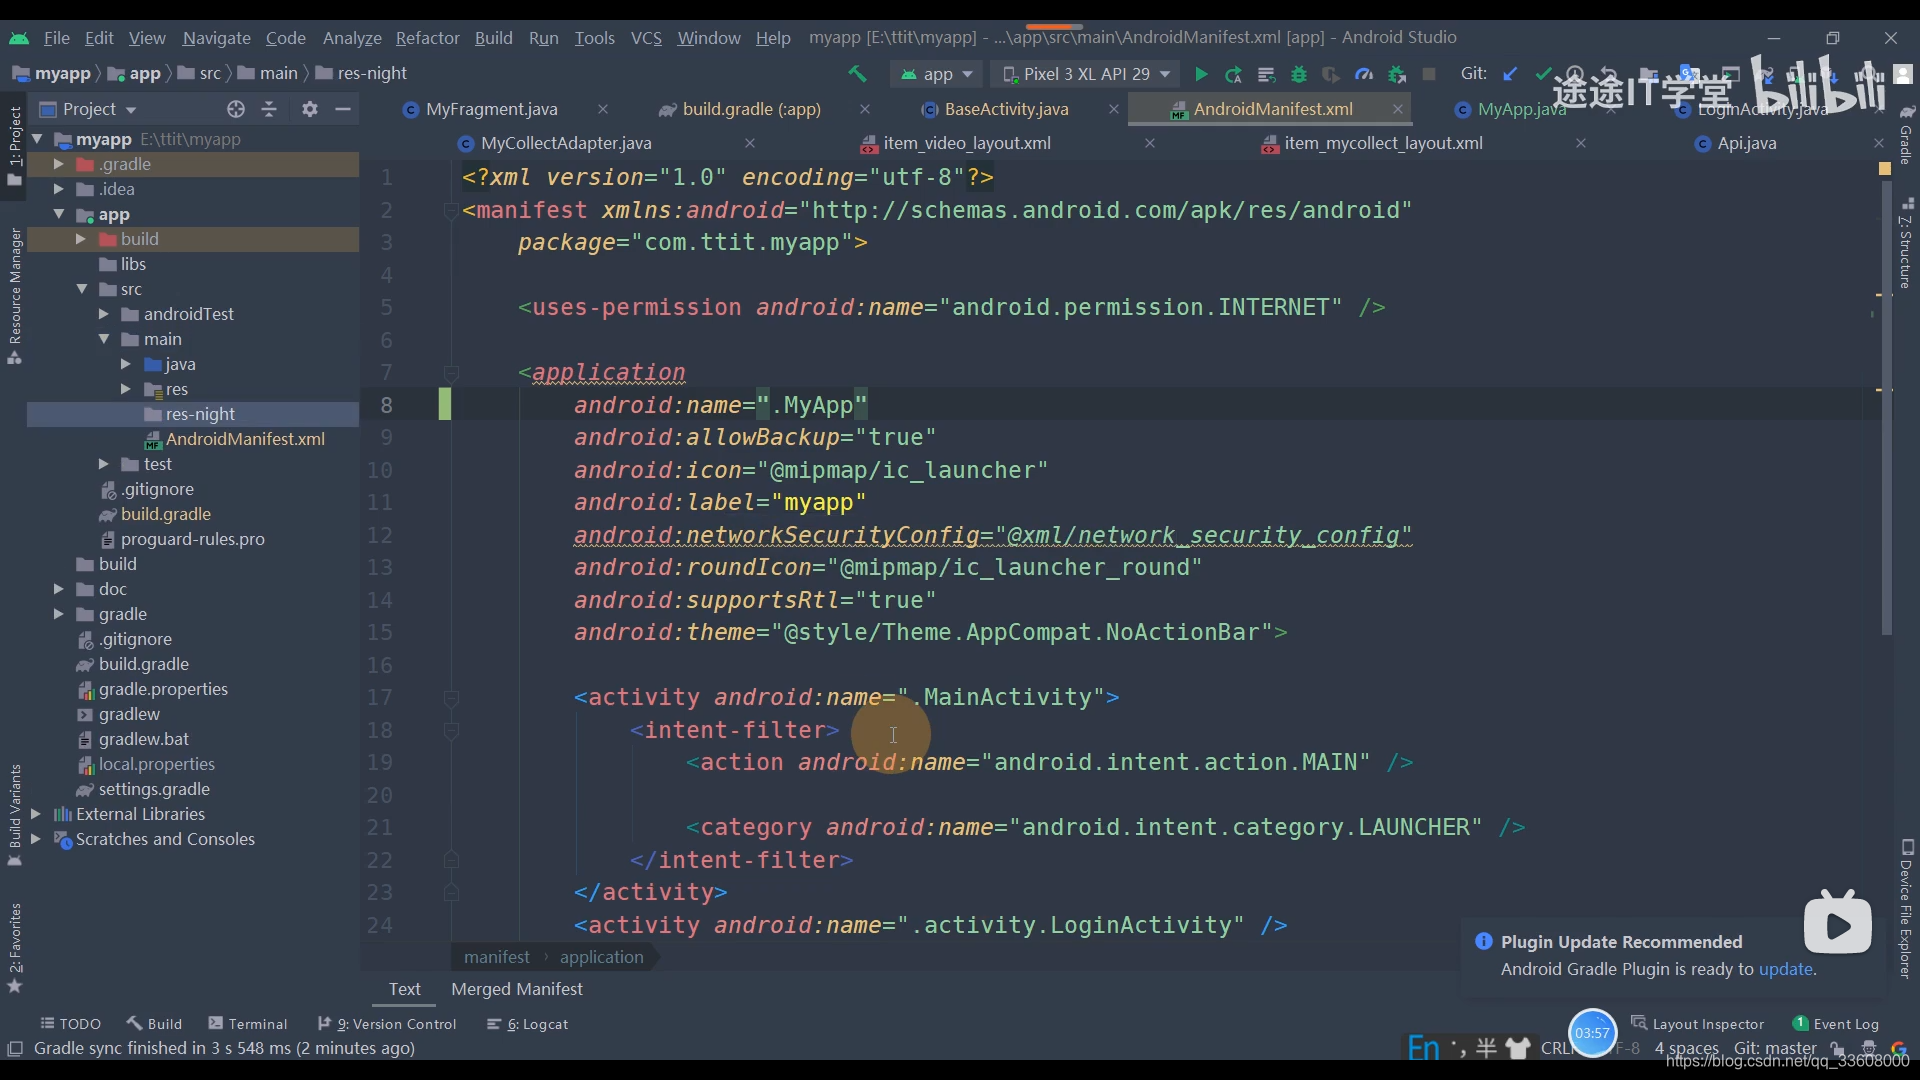Toggle the Gradle side tool window
Viewport: 1920px width, 1080px height.
click(x=1906, y=135)
